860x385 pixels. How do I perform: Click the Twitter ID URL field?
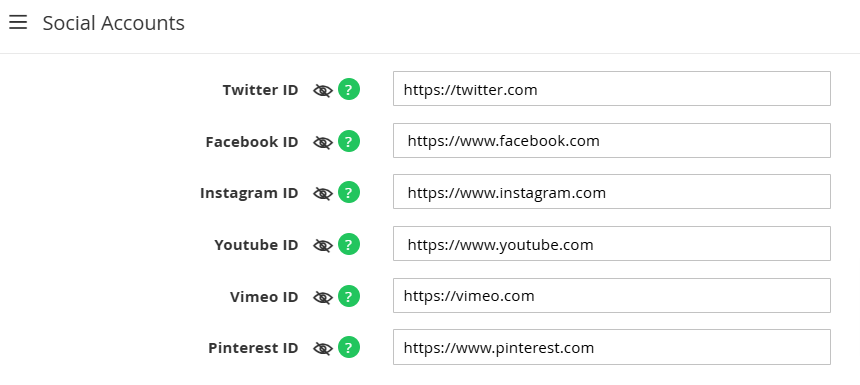pyautogui.click(x=612, y=88)
